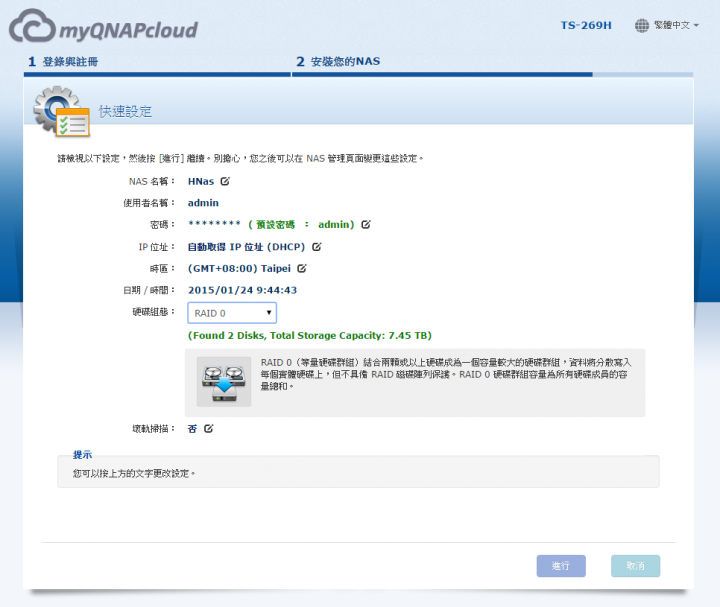Click the 否 bad block scan value
The height and width of the screenshot is (607, 720).
click(x=192, y=428)
